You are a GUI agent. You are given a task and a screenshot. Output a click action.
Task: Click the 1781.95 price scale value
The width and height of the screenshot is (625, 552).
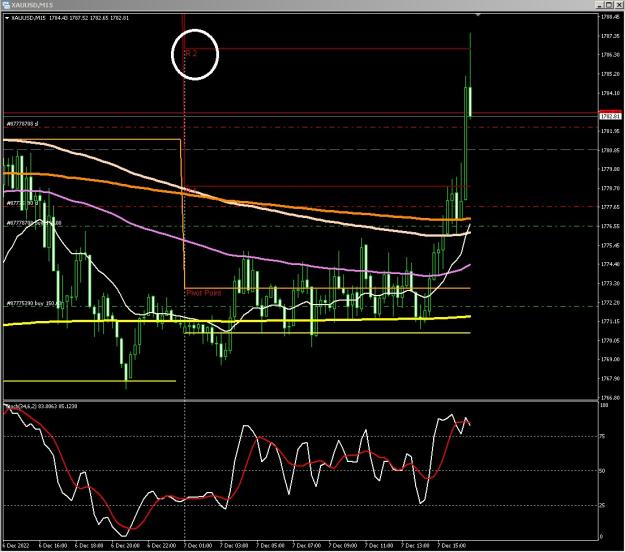[610, 131]
